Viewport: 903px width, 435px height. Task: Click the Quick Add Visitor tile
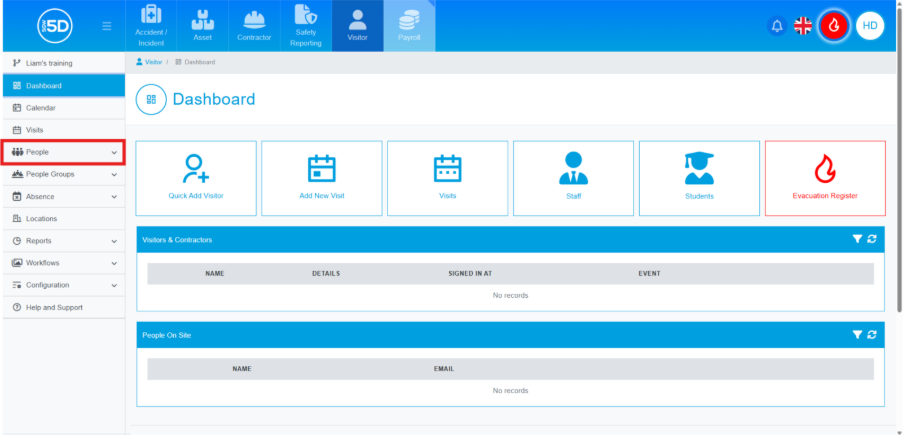[x=196, y=178]
